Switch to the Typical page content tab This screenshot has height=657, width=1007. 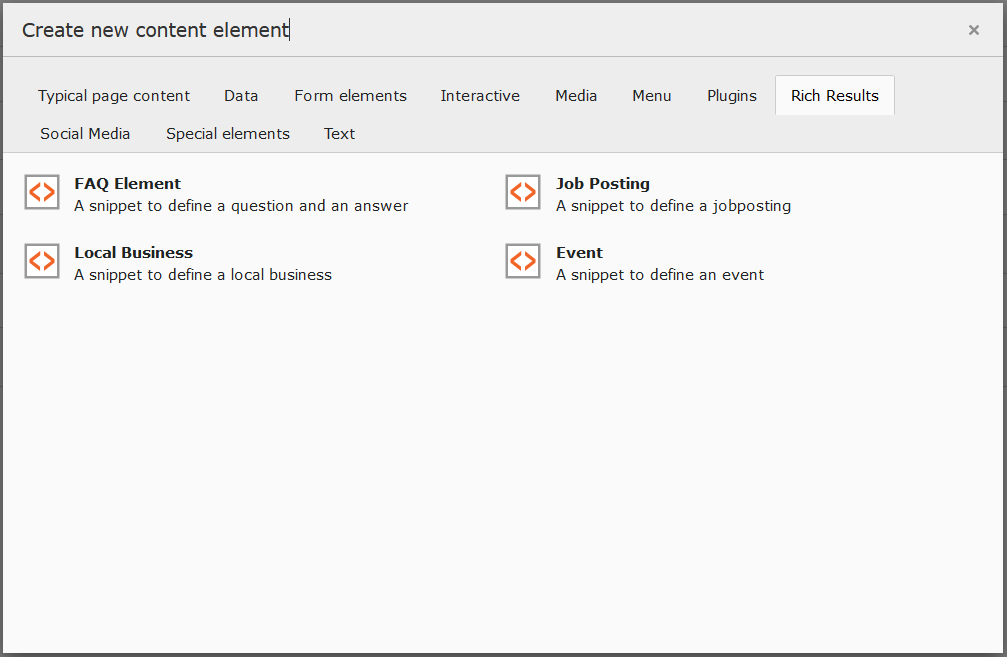[x=114, y=96]
